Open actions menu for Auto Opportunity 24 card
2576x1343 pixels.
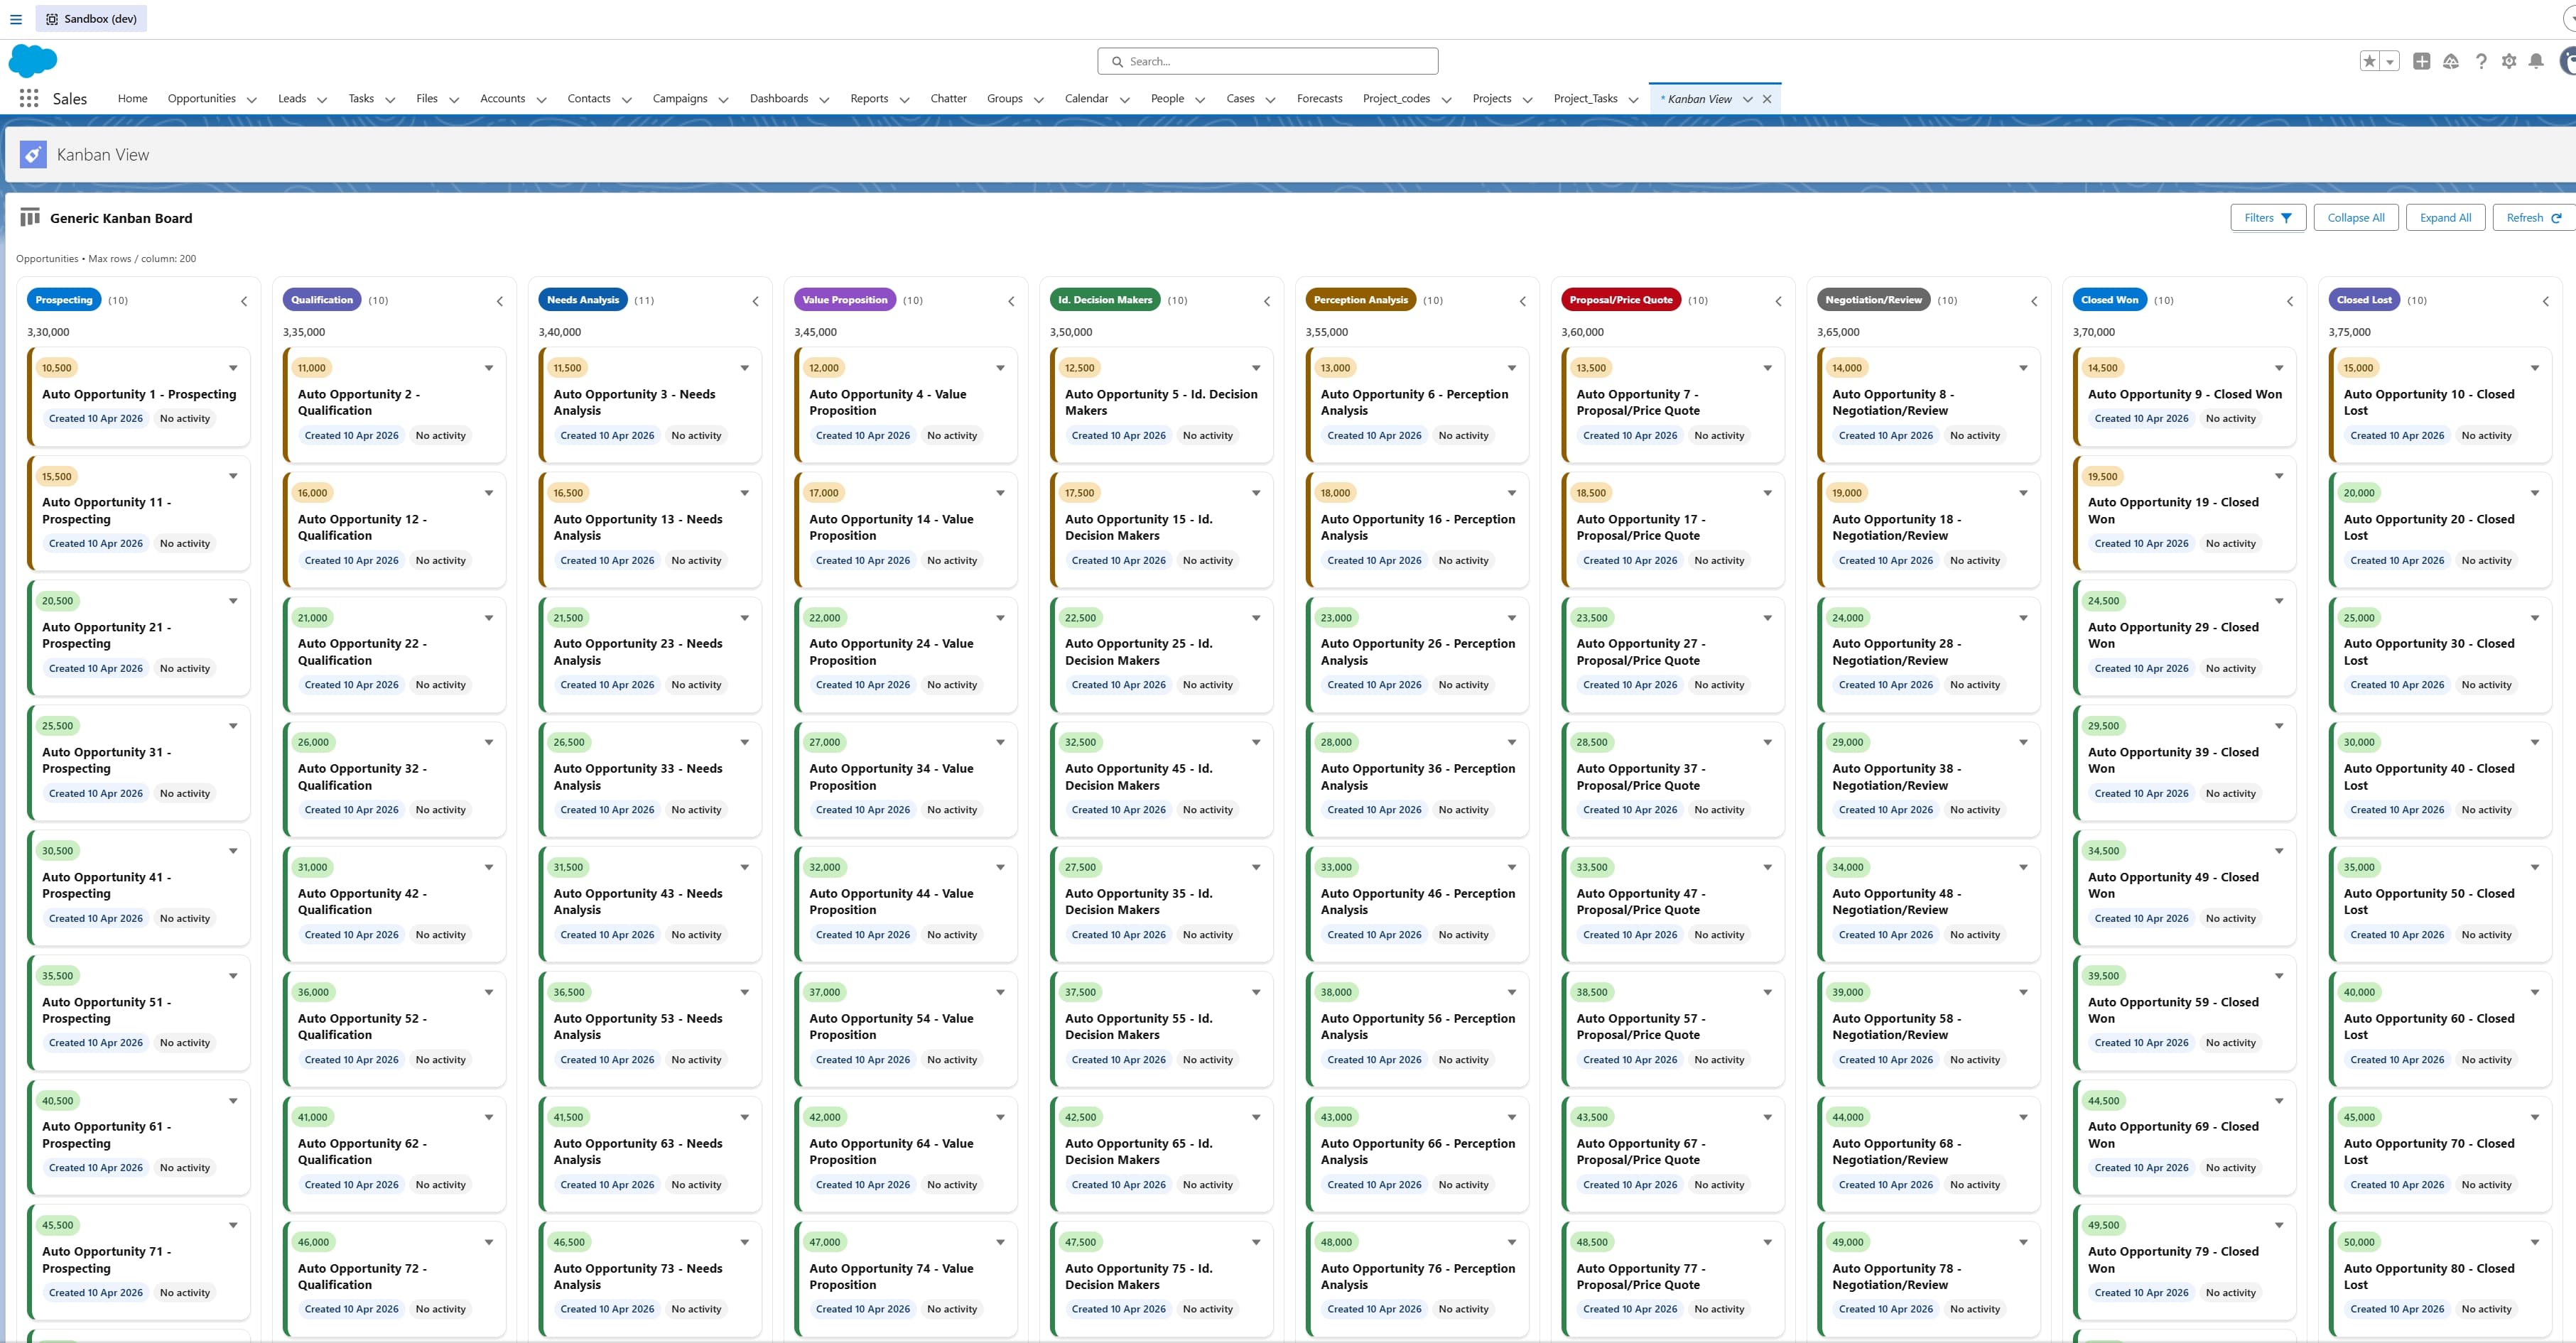click(x=1000, y=618)
